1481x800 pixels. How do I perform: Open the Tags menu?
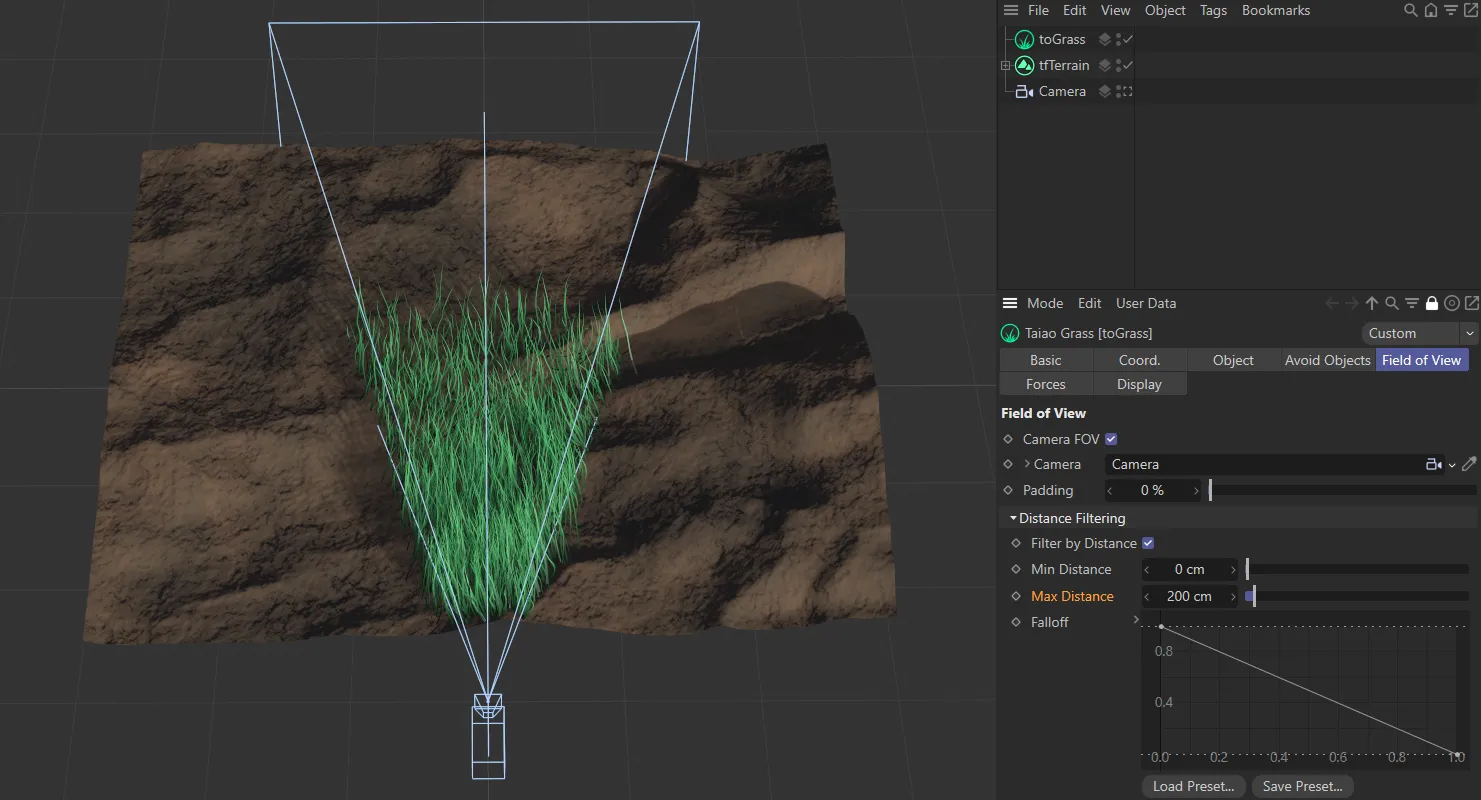click(1213, 10)
